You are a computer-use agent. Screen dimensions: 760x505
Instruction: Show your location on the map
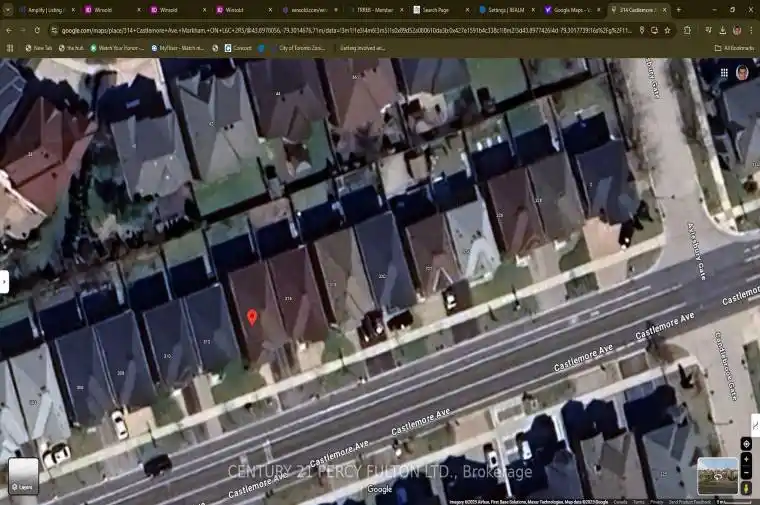(746, 443)
